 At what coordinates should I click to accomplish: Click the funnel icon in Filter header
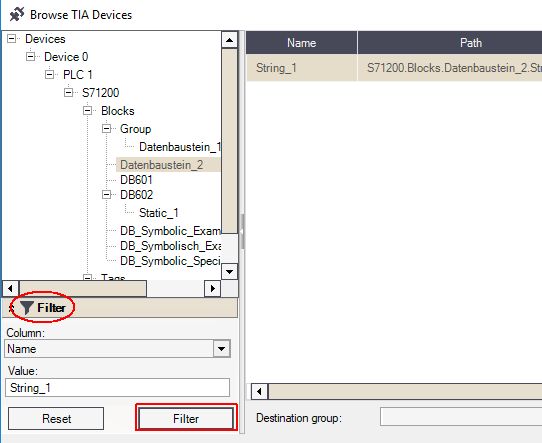(x=27, y=308)
